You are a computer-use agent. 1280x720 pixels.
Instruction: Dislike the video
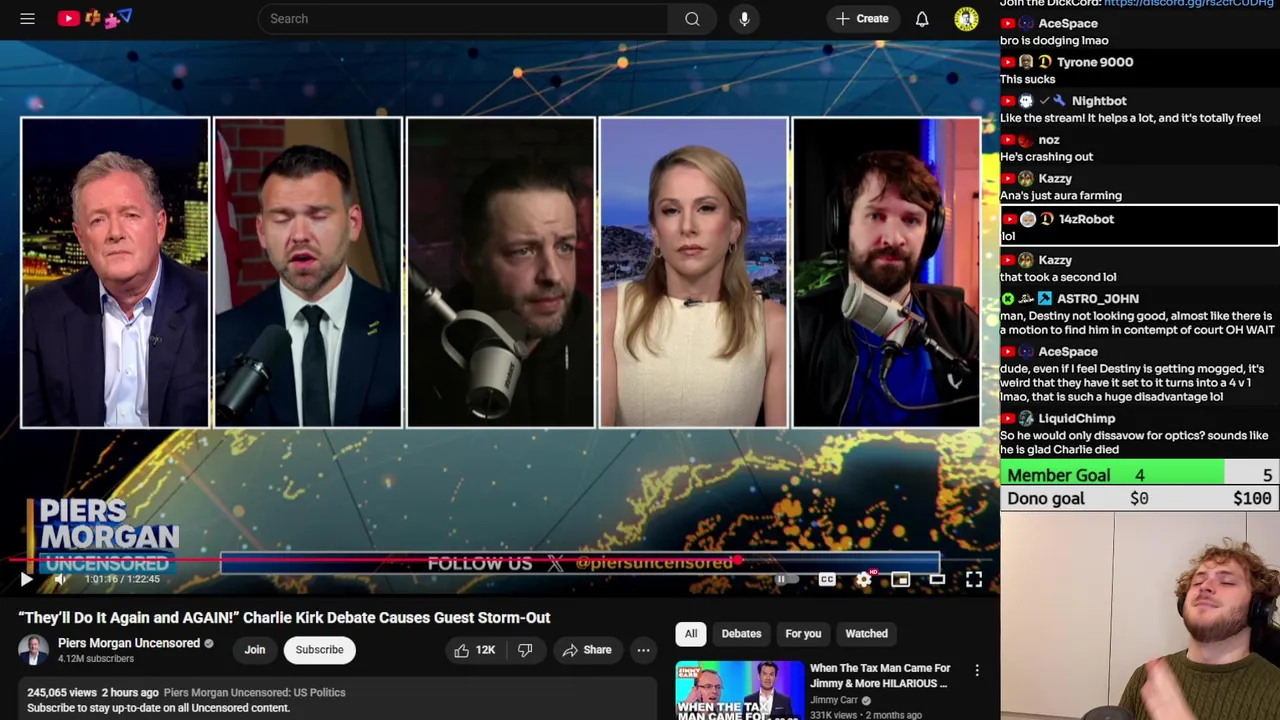pyautogui.click(x=525, y=650)
